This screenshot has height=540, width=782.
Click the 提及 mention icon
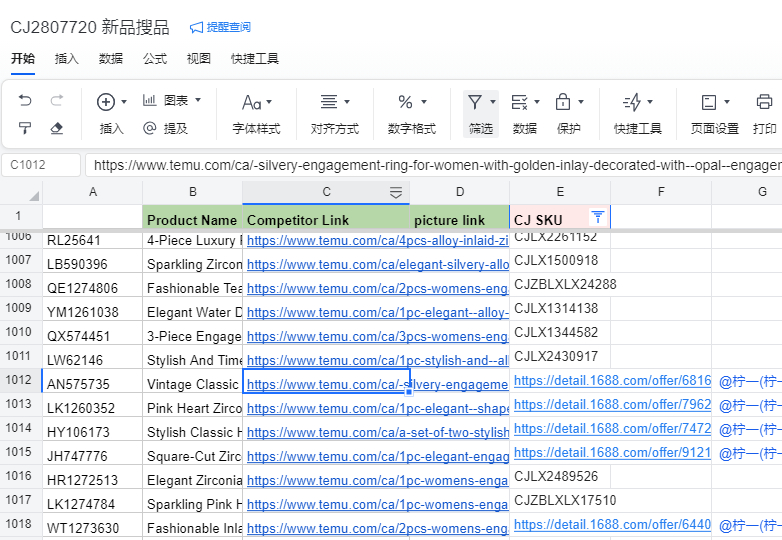coord(150,128)
